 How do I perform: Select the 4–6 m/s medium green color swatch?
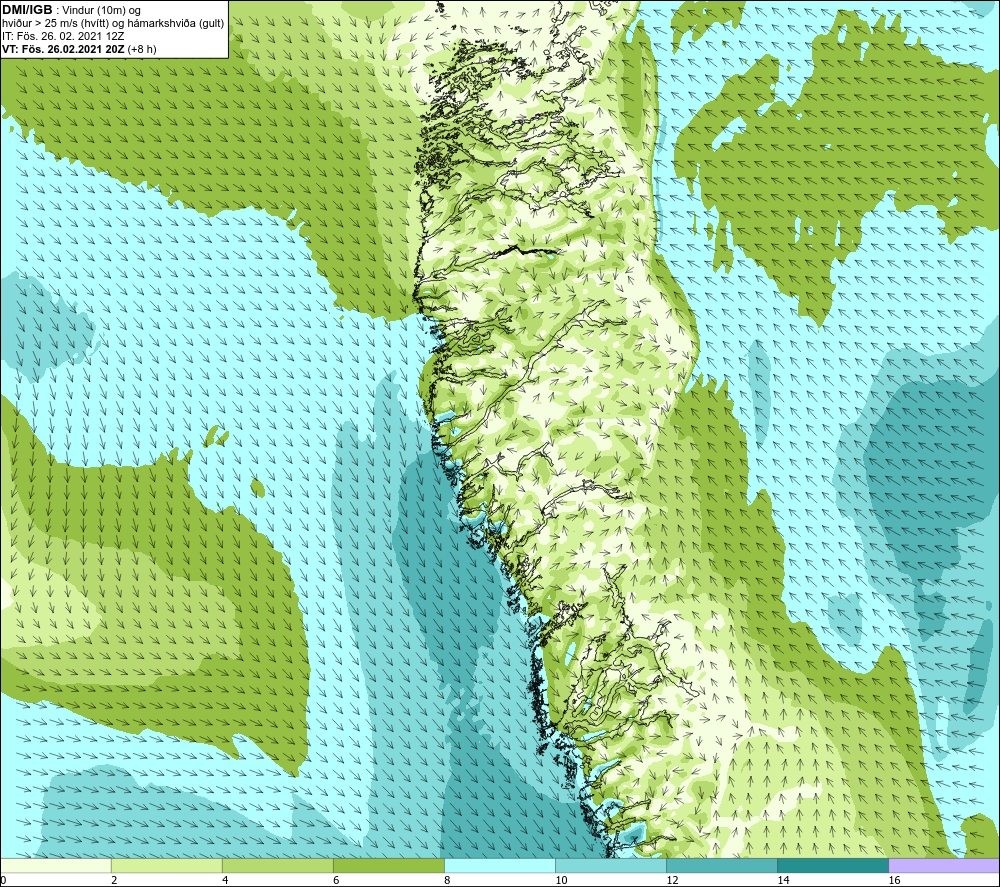click(277, 865)
